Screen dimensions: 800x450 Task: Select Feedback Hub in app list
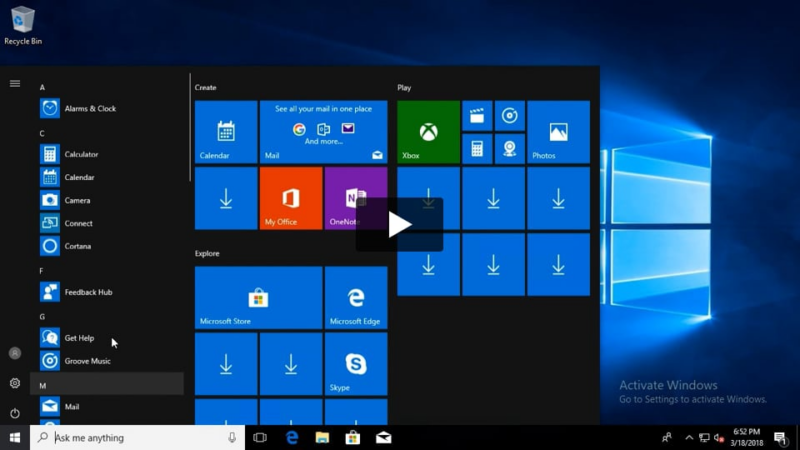[x=88, y=292]
